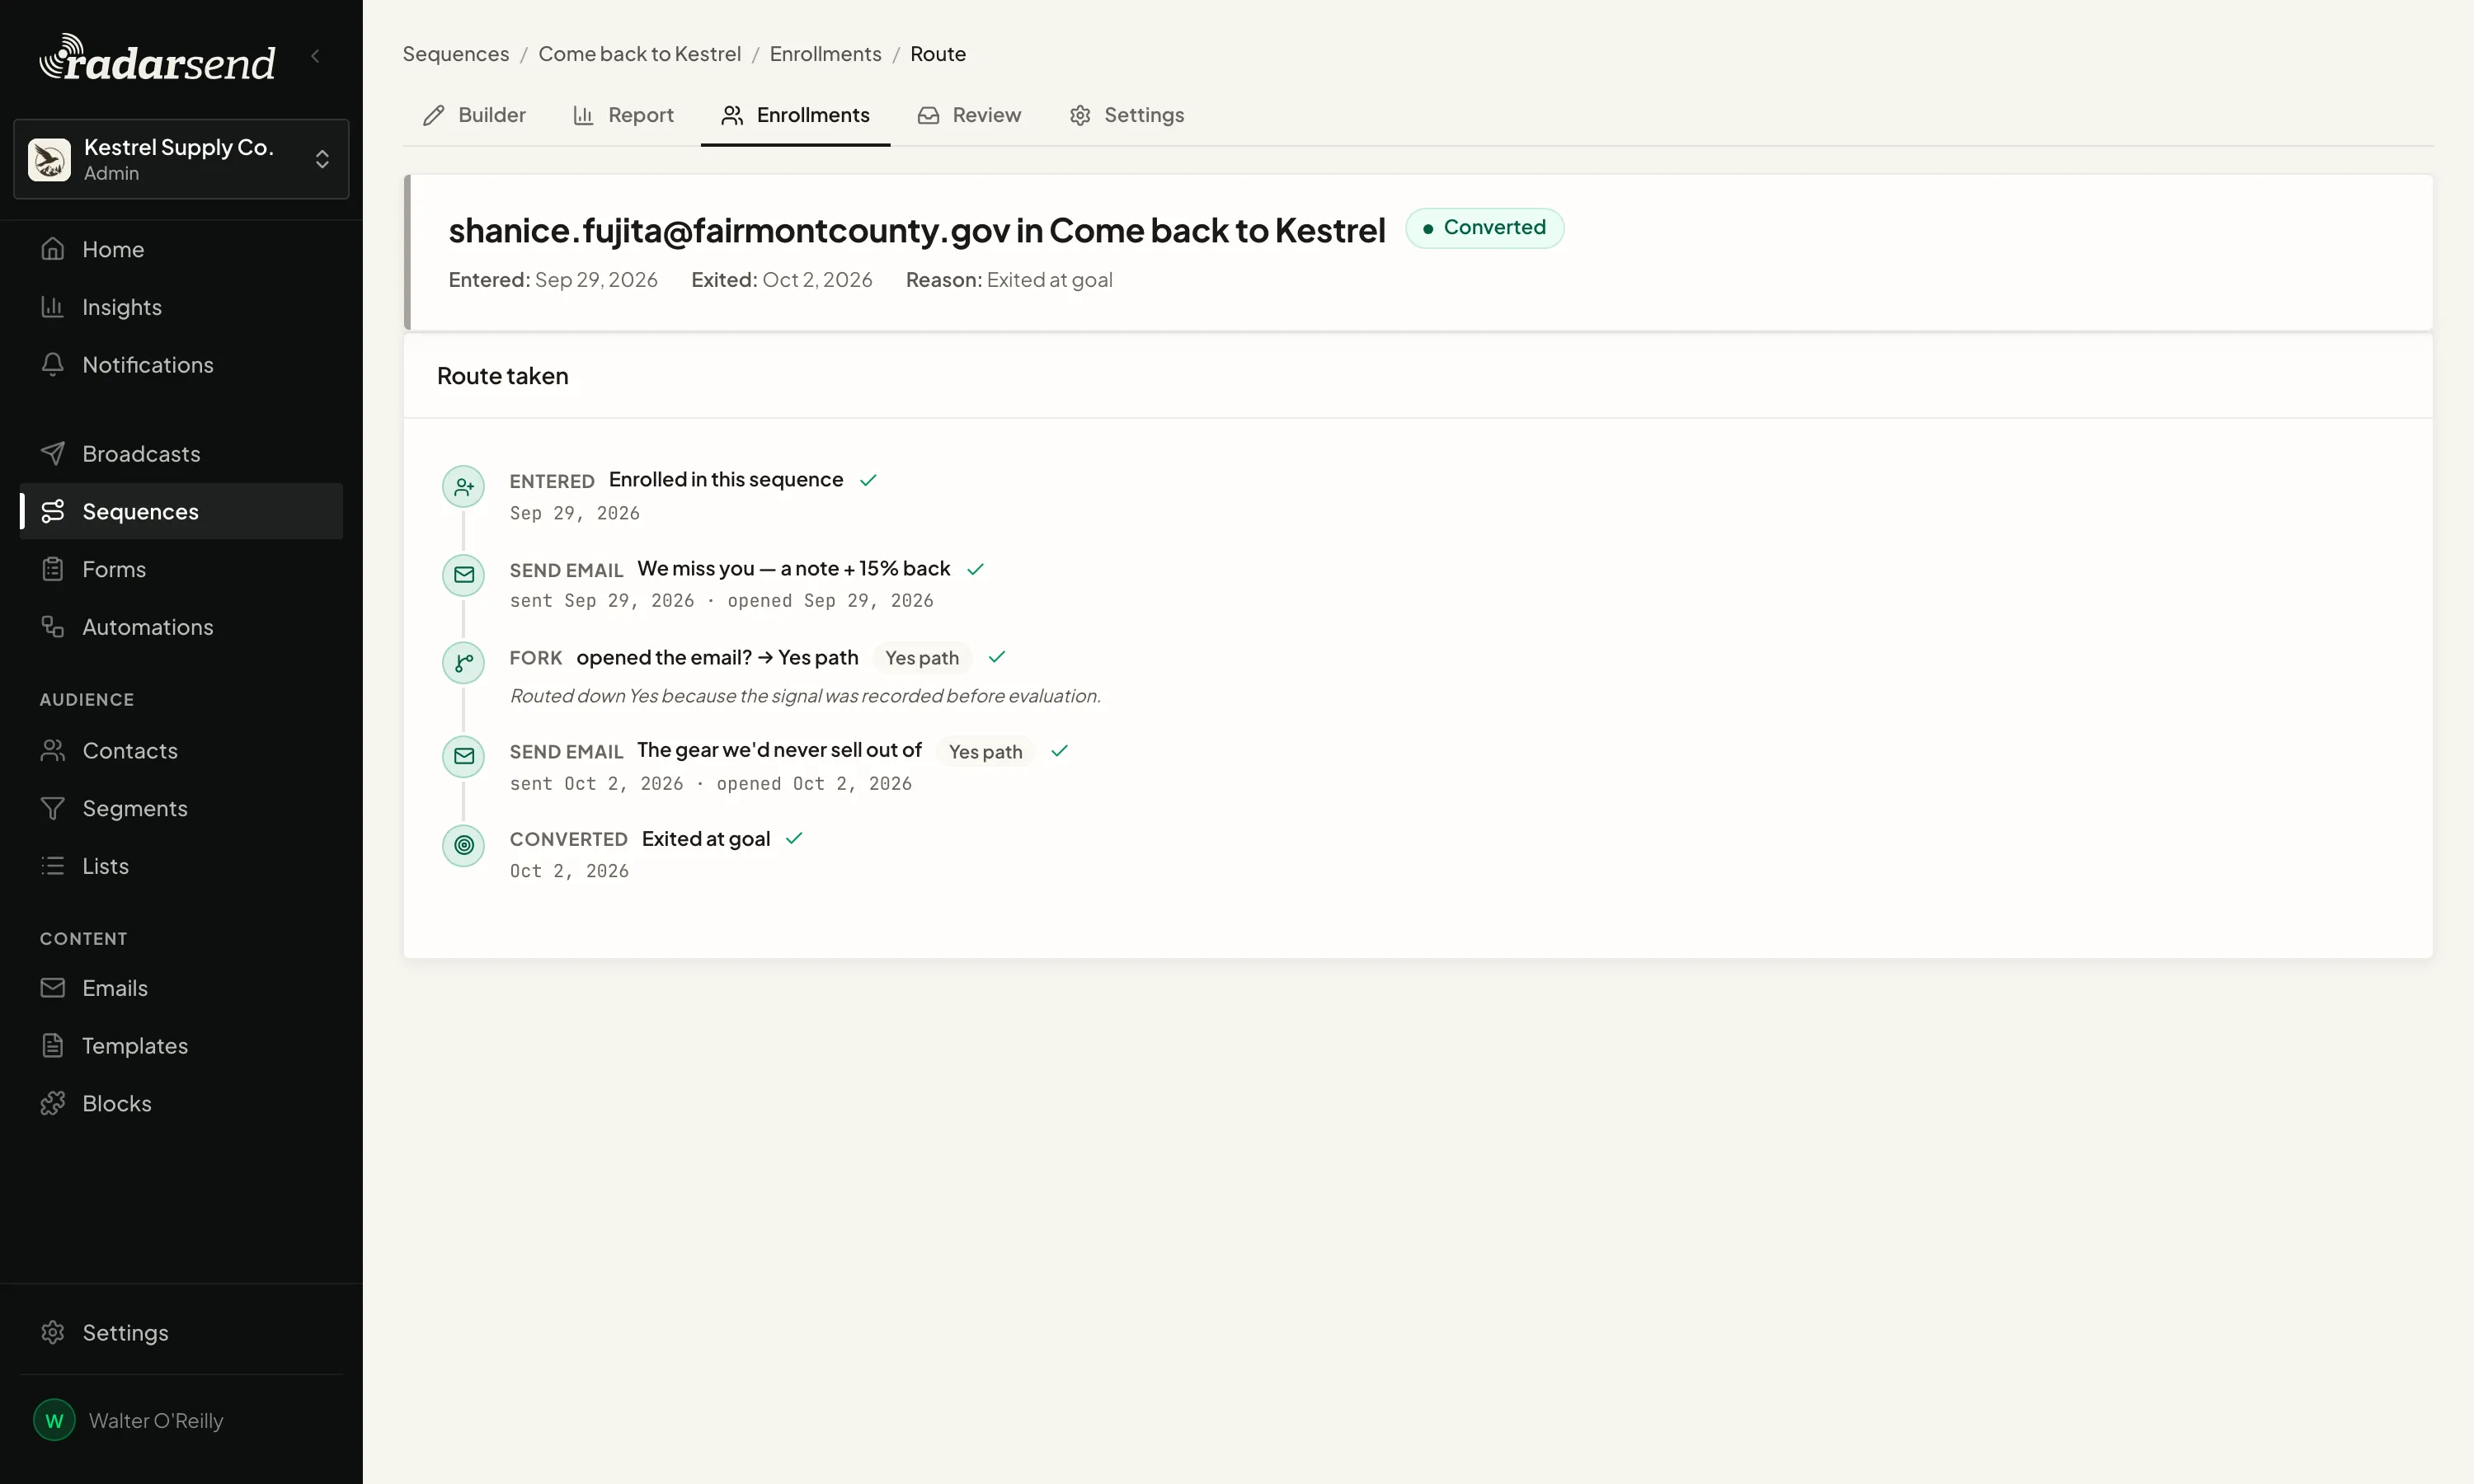The image size is (2474, 1484).
Task: Click the Yes path tag on the Fork step
Action: click(x=922, y=658)
